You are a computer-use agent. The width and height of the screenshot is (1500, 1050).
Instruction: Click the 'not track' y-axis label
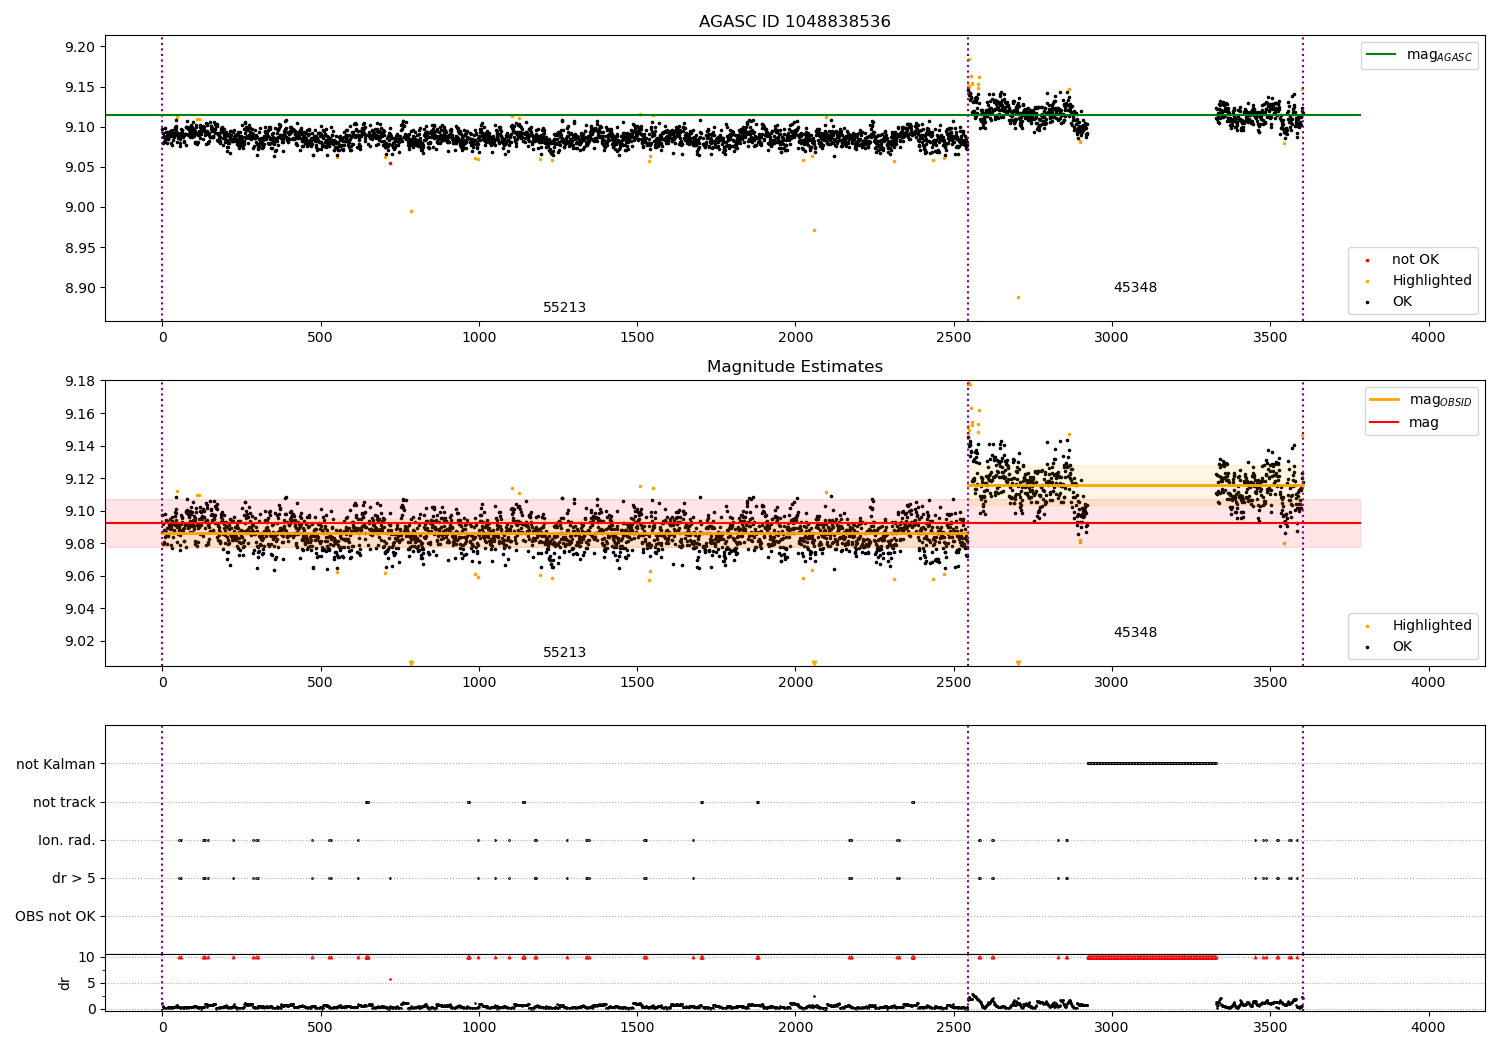pyautogui.click(x=64, y=802)
